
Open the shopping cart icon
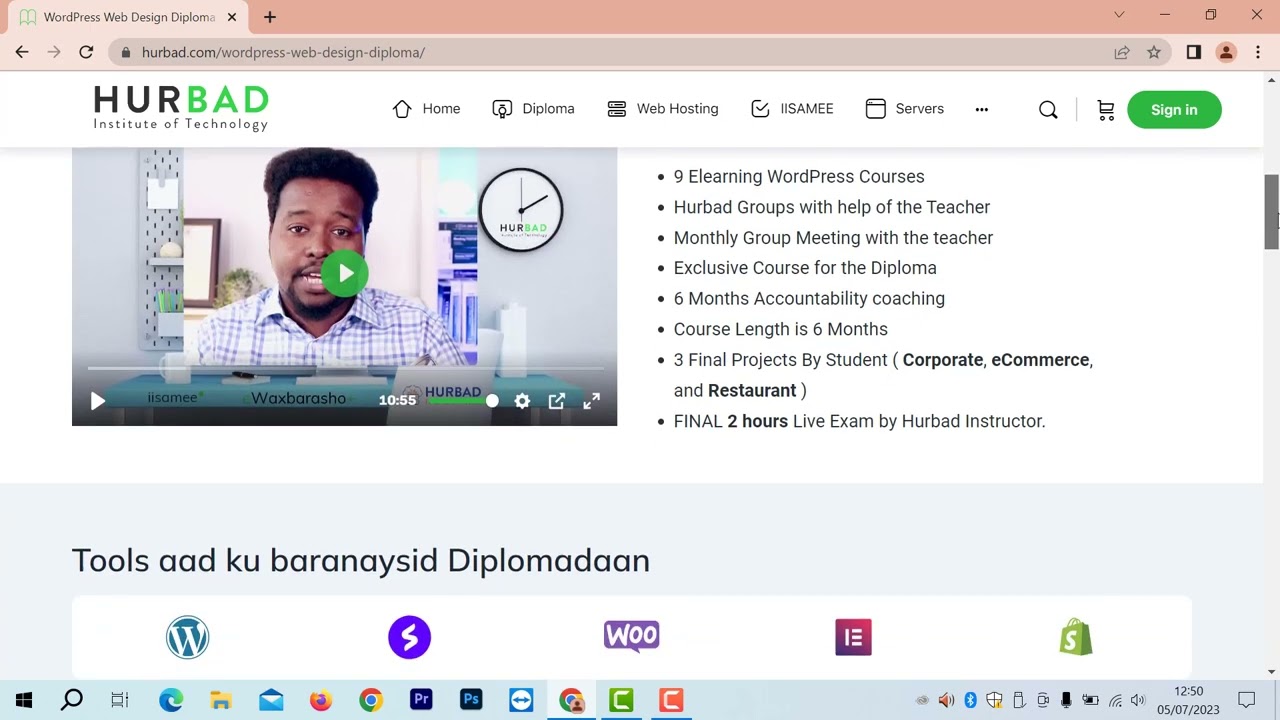[1106, 110]
